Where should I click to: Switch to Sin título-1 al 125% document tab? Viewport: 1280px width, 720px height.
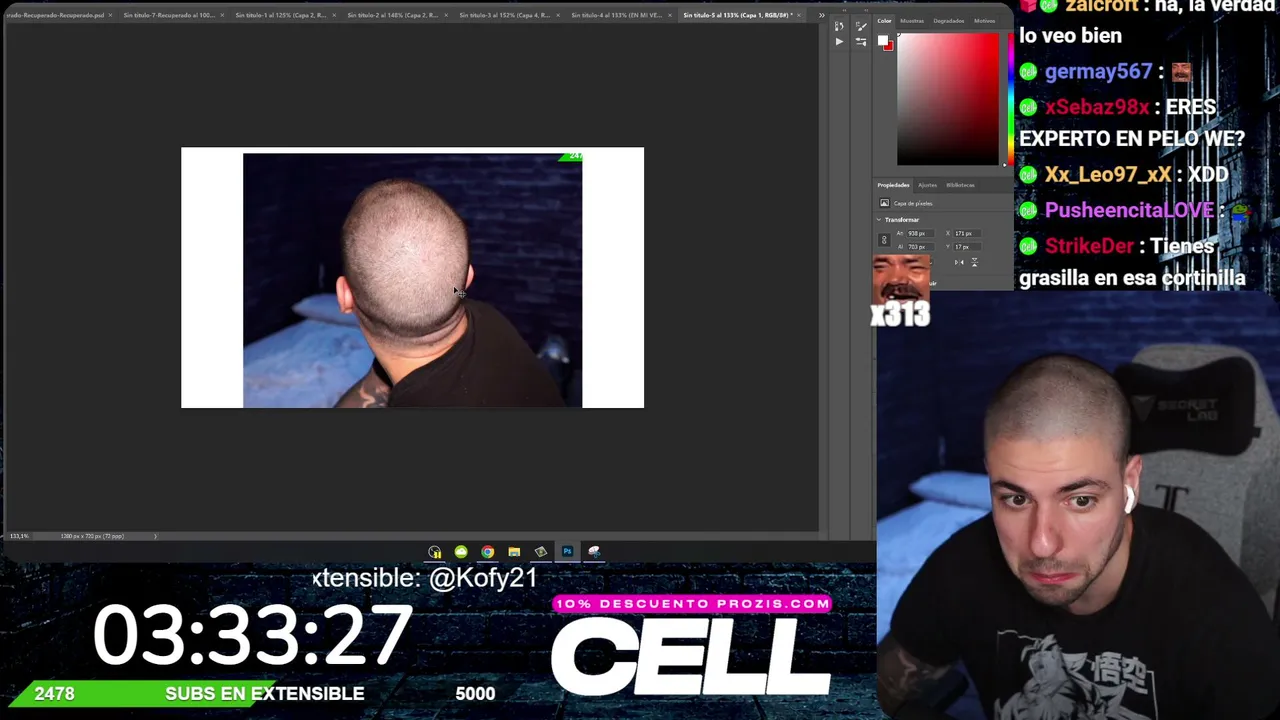coord(280,15)
